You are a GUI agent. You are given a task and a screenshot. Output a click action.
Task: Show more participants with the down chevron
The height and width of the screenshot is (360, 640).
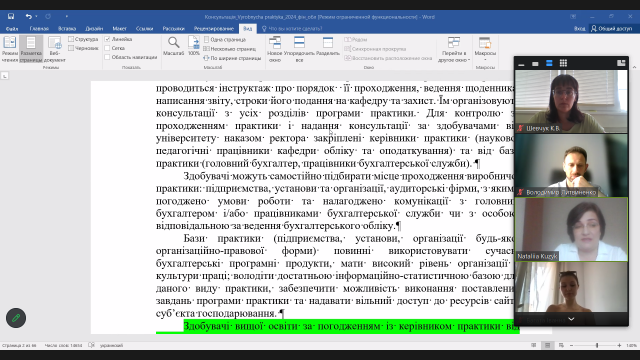coord(571,319)
